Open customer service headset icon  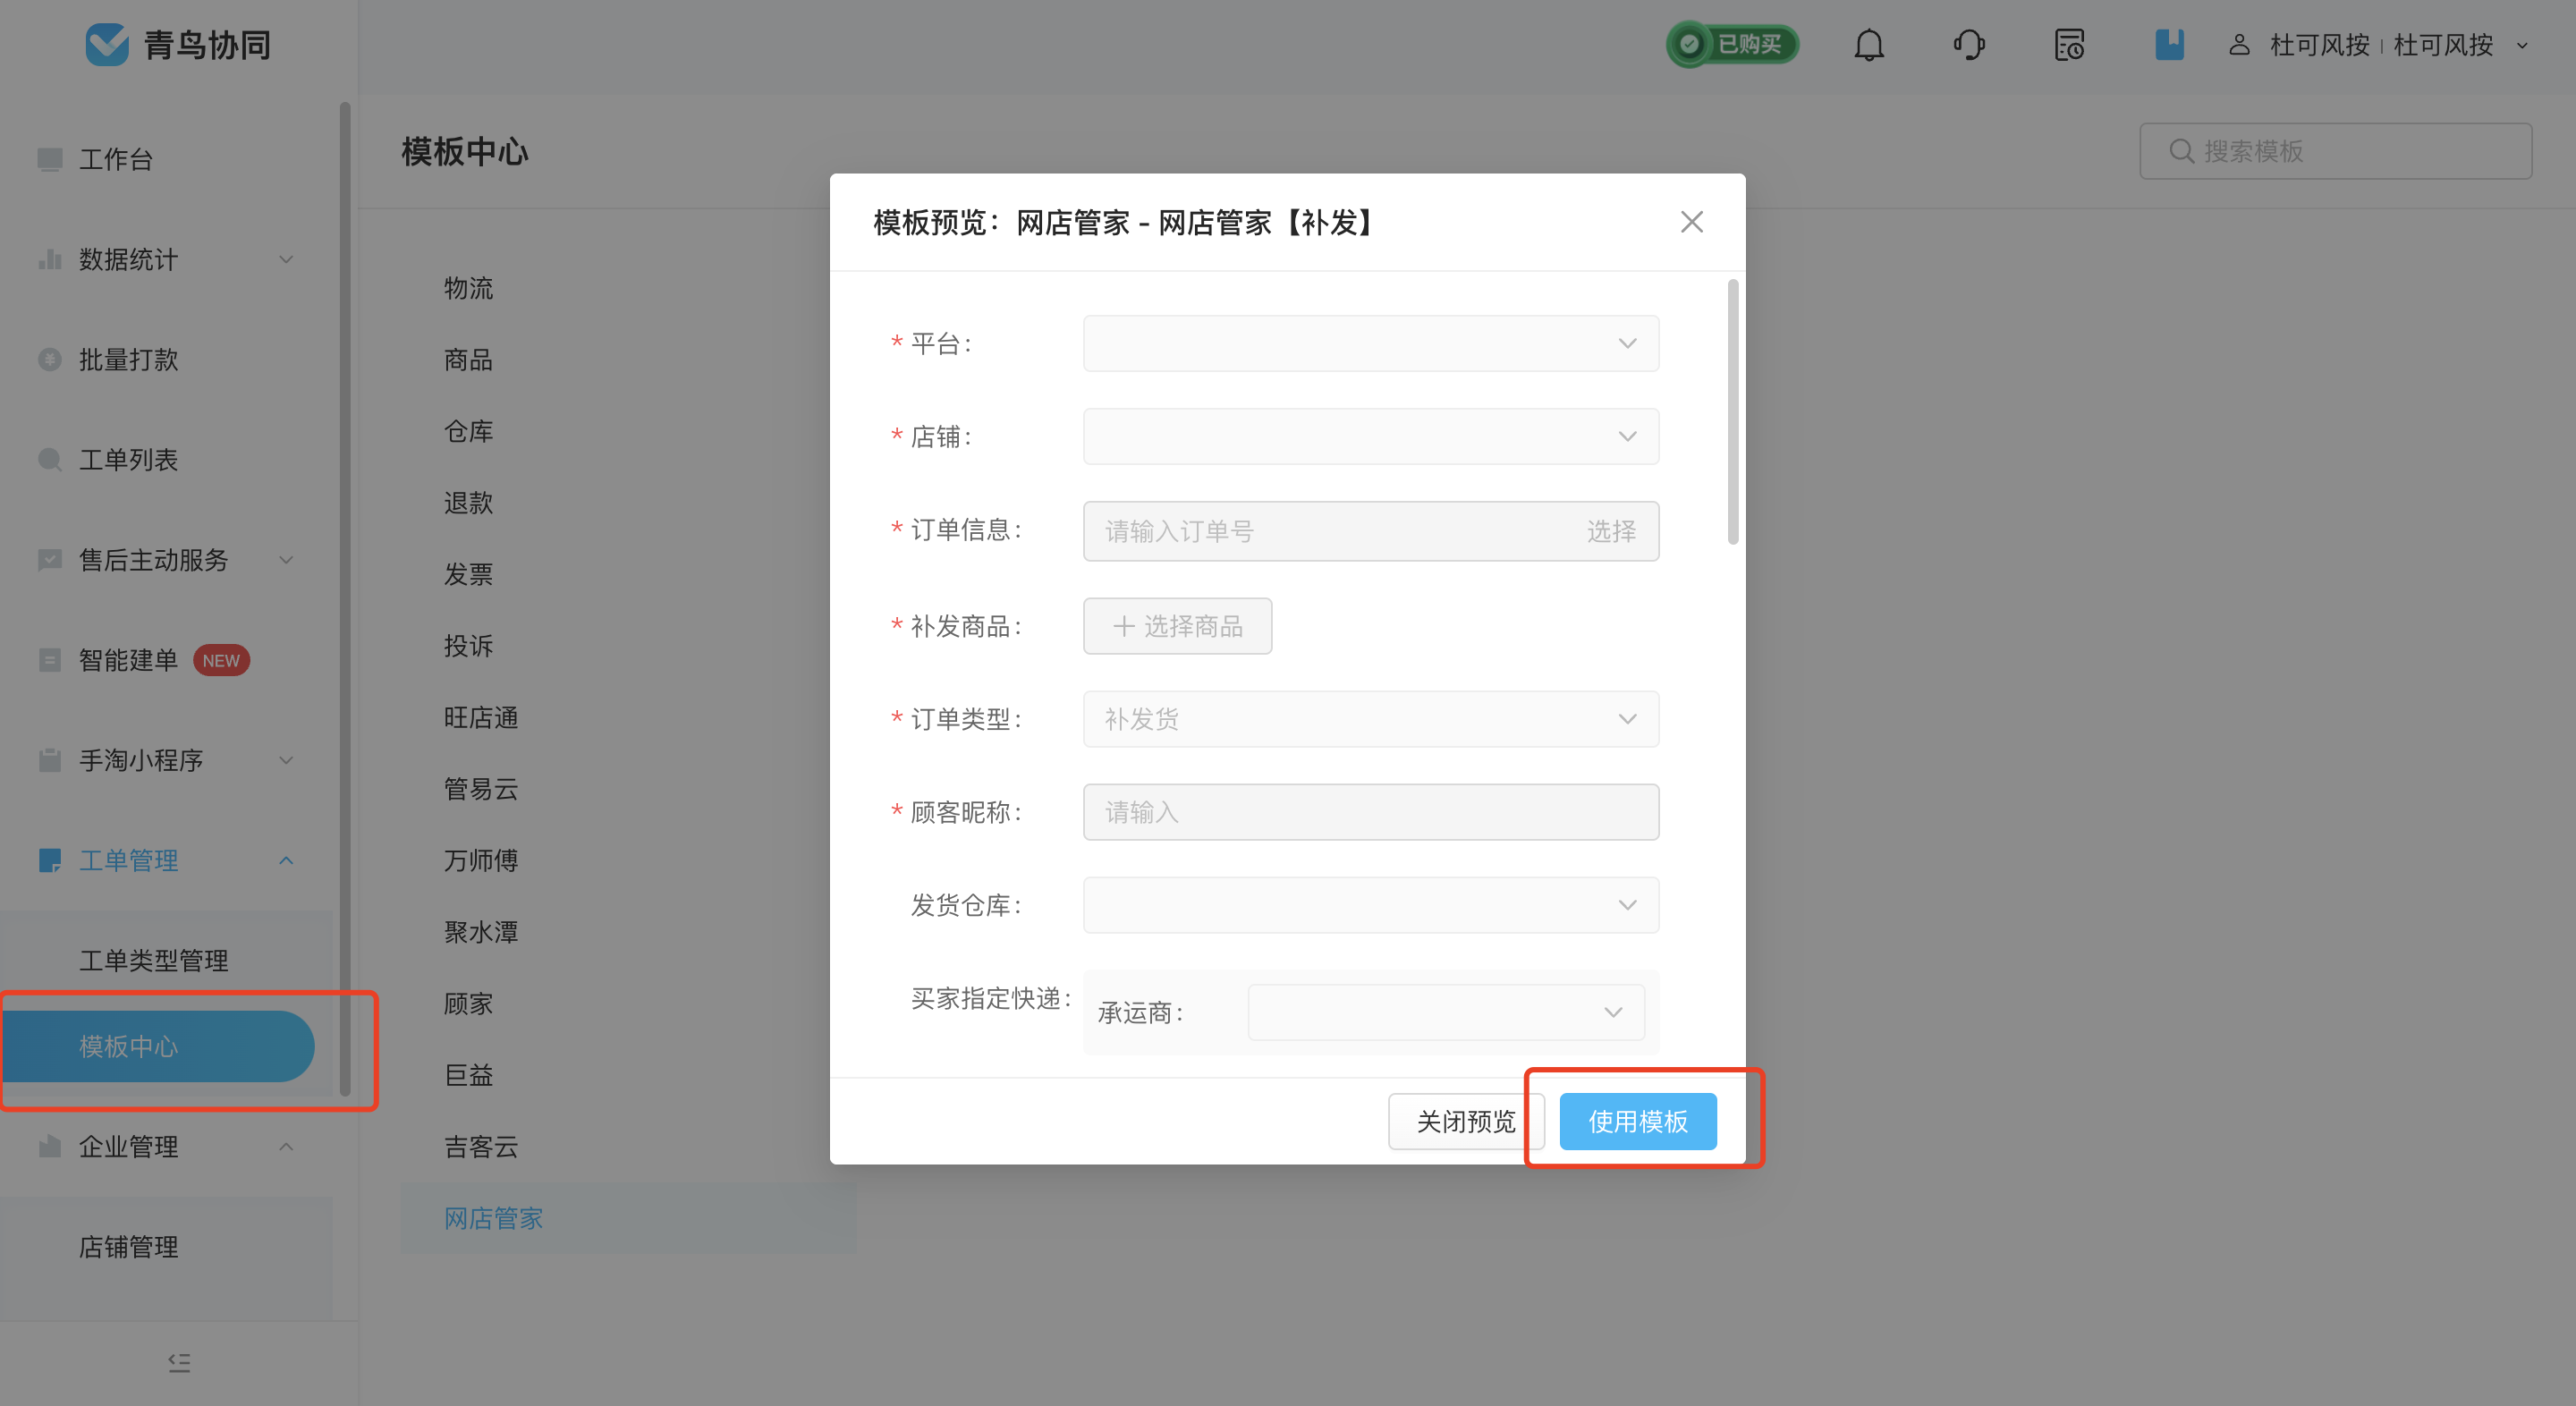(x=1969, y=45)
